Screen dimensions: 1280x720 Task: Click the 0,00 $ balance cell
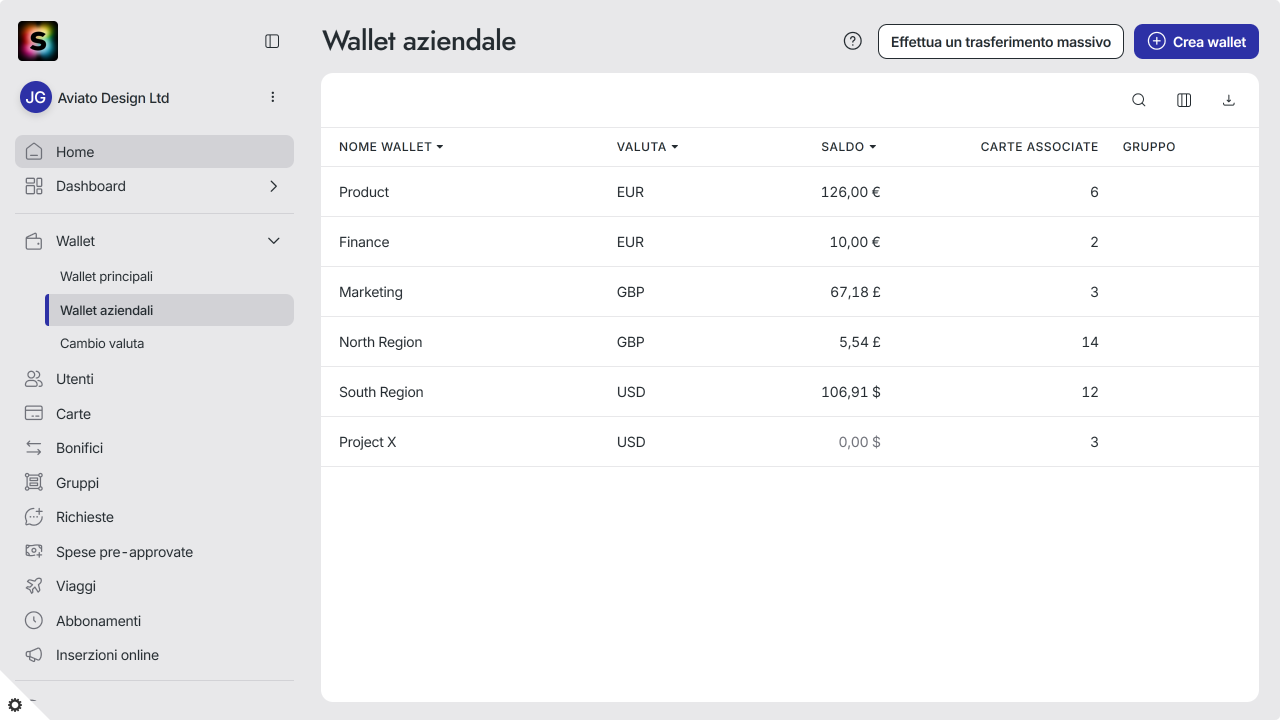(x=859, y=442)
